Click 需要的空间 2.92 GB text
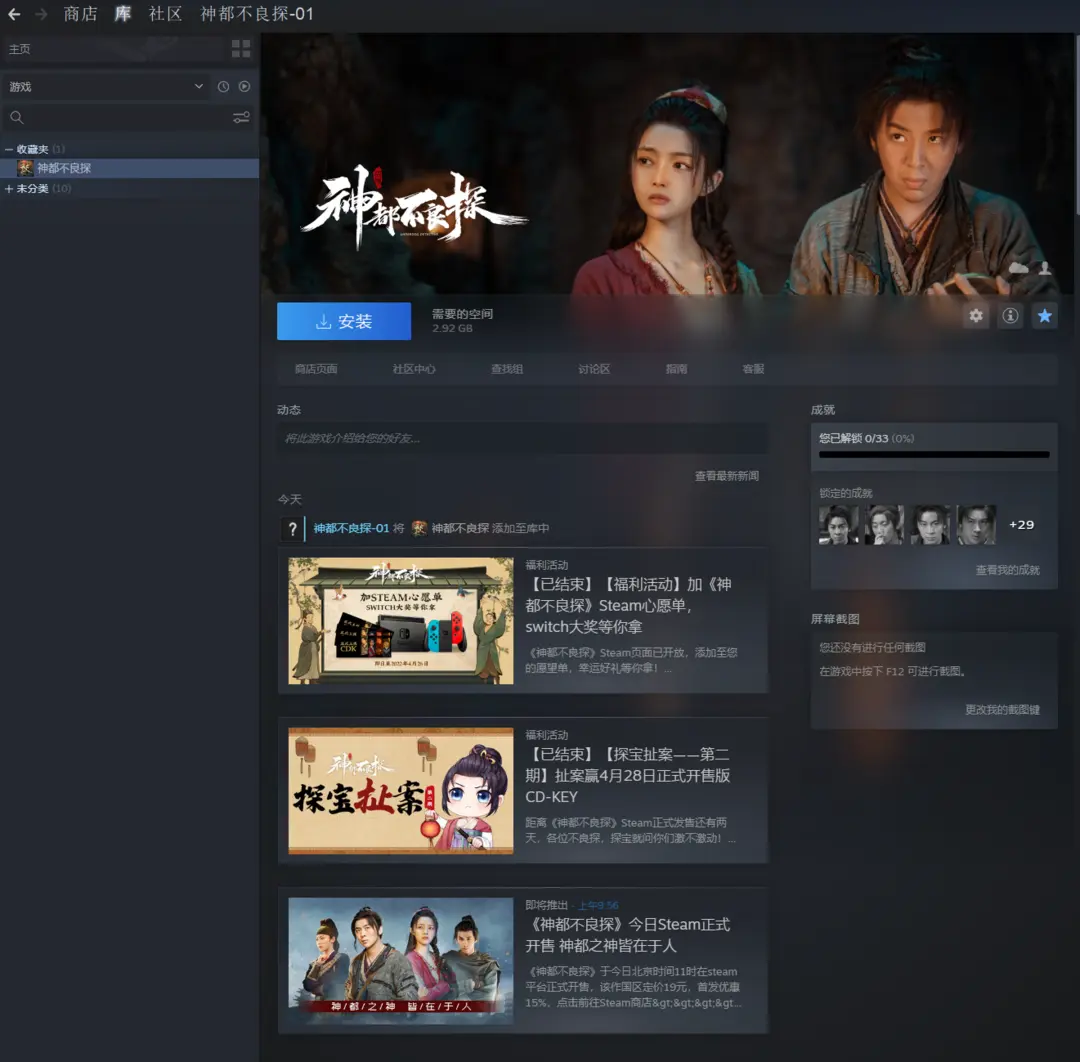The width and height of the screenshot is (1080, 1062). click(x=462, y=321)
